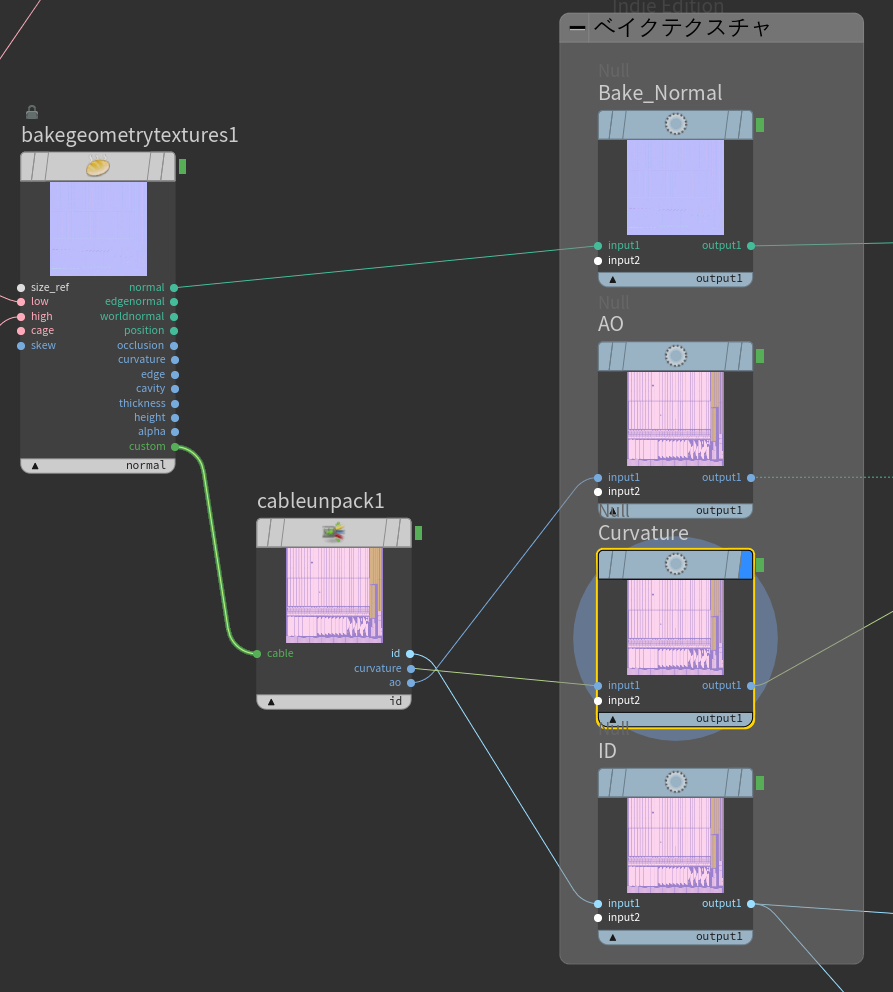Expand output selector arrow on bakegeometrytextures1 footer

(x=35, y=465)
